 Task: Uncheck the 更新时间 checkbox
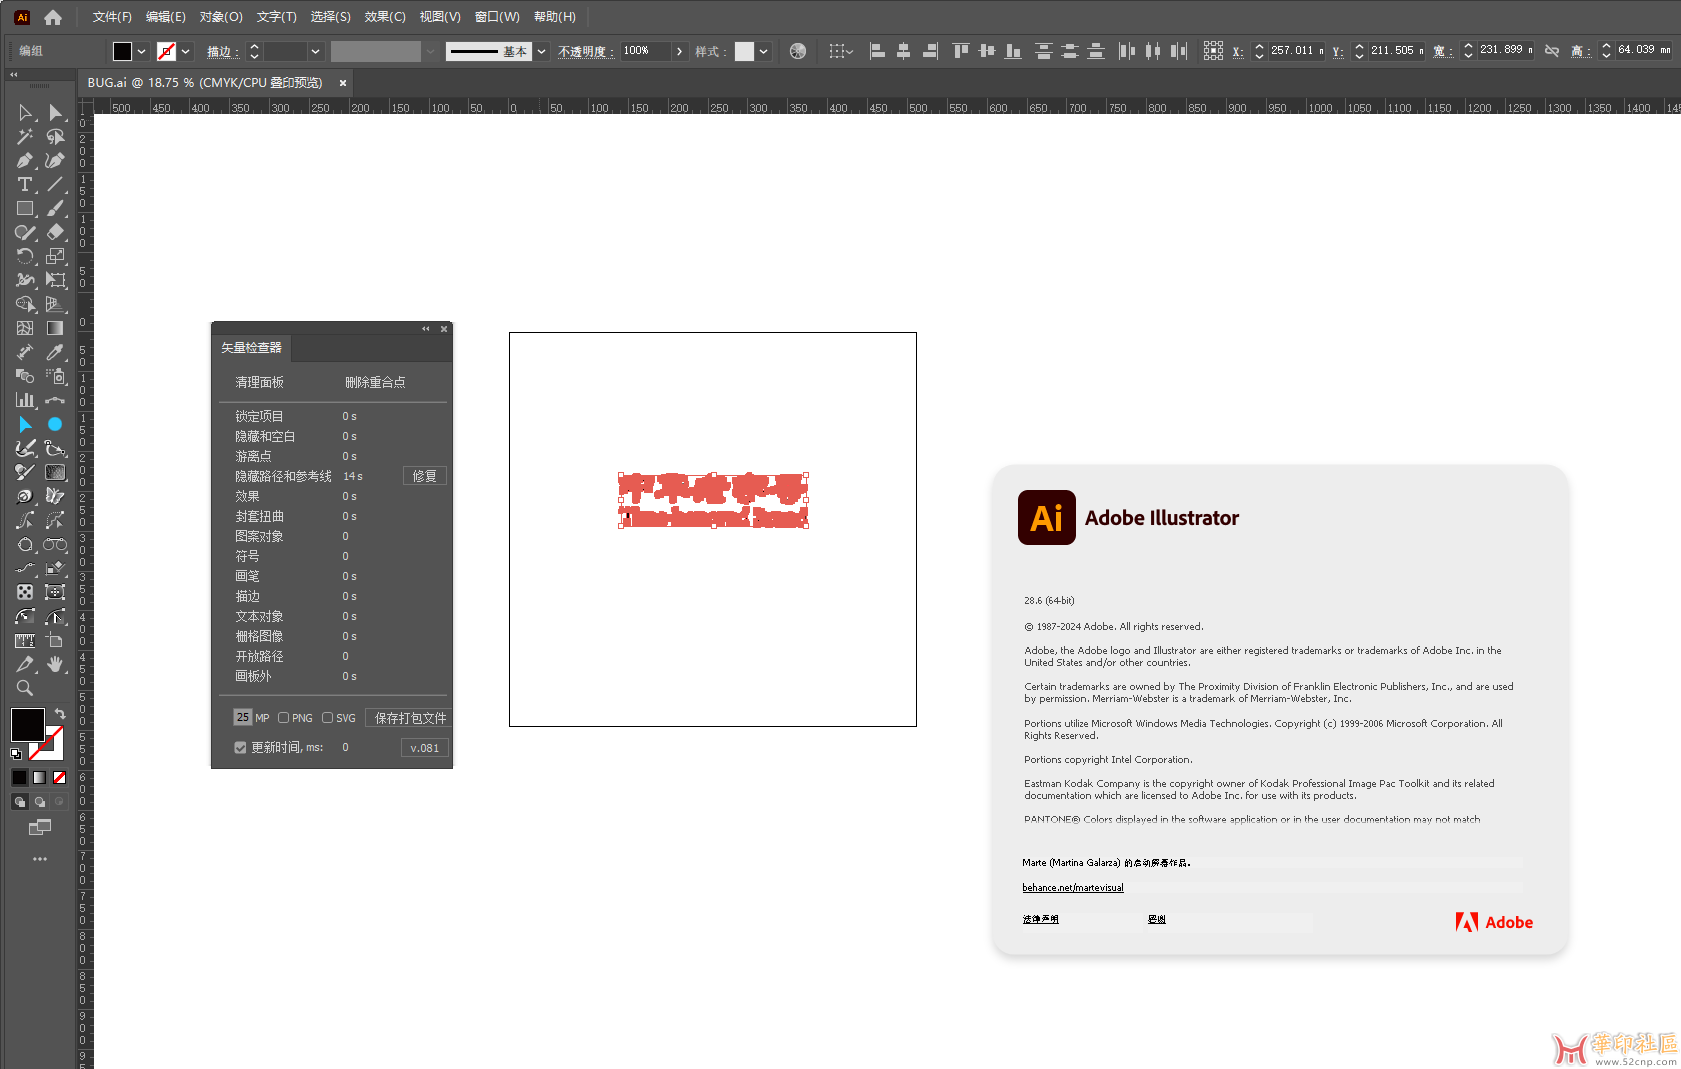tap(240, 748)
